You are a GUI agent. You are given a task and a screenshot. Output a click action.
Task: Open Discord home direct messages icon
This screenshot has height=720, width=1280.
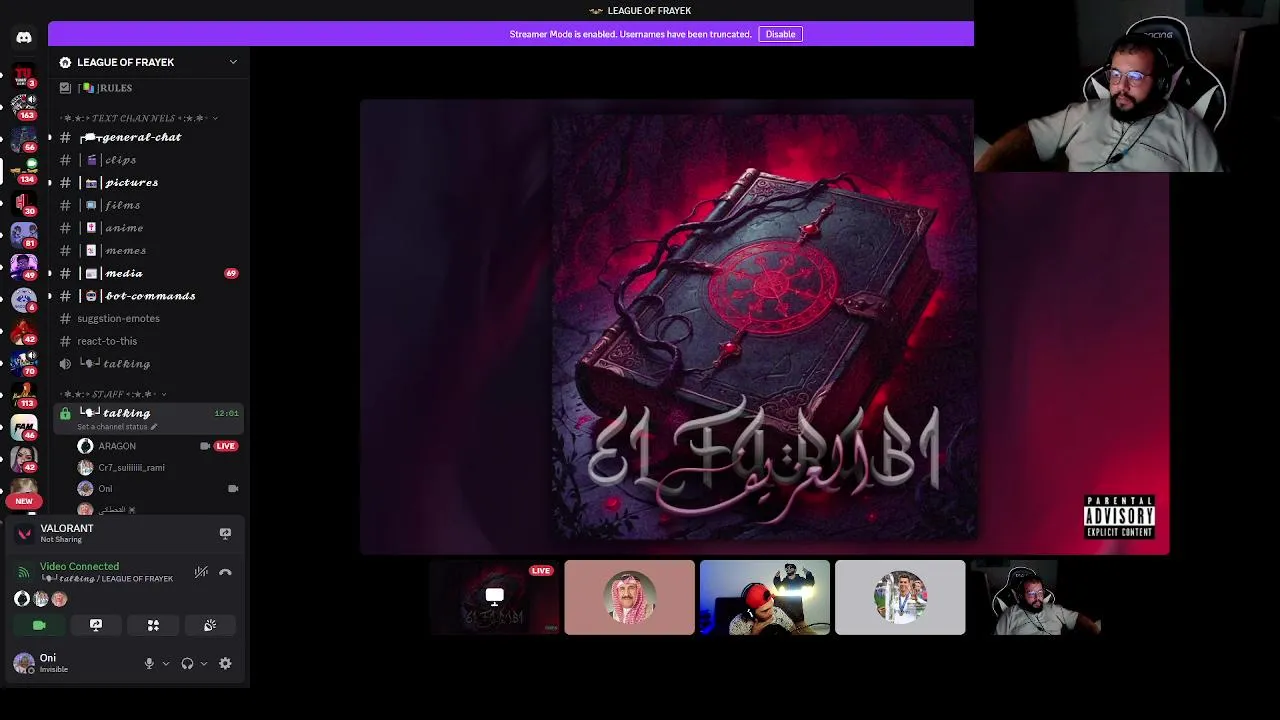(x=24, y=38)
